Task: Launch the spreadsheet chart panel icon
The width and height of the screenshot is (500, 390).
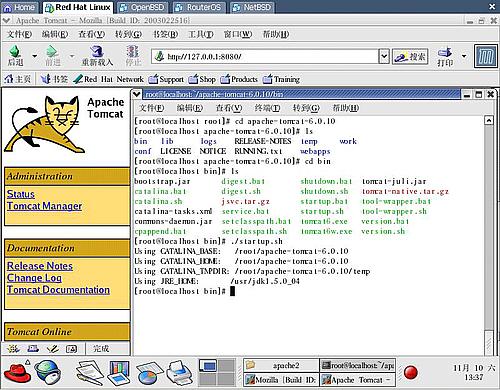Action: point(149,373)
